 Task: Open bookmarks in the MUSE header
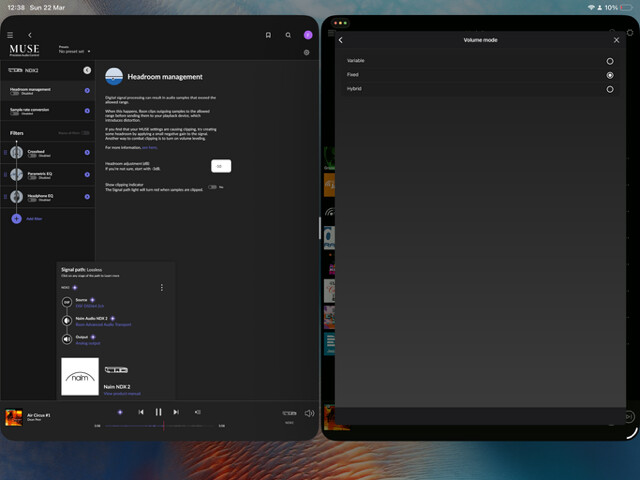pos(268,35)
